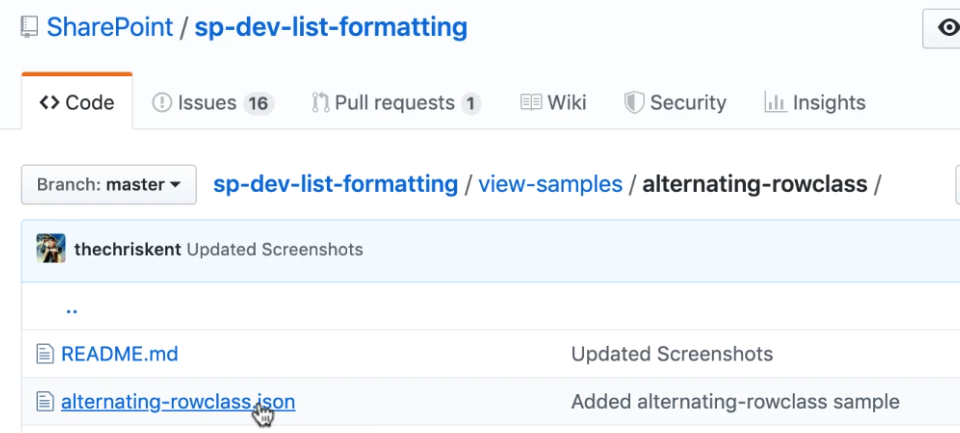Click the repository book icon

point(29,28)
